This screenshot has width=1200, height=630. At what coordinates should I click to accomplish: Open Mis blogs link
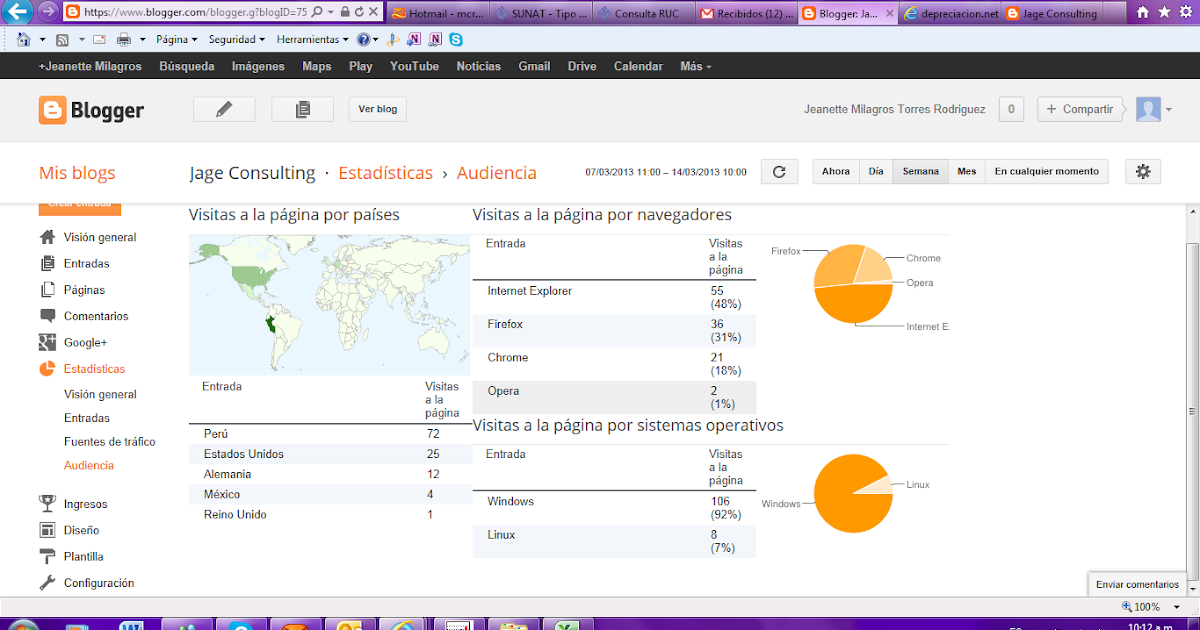click(x=77, y=173)
